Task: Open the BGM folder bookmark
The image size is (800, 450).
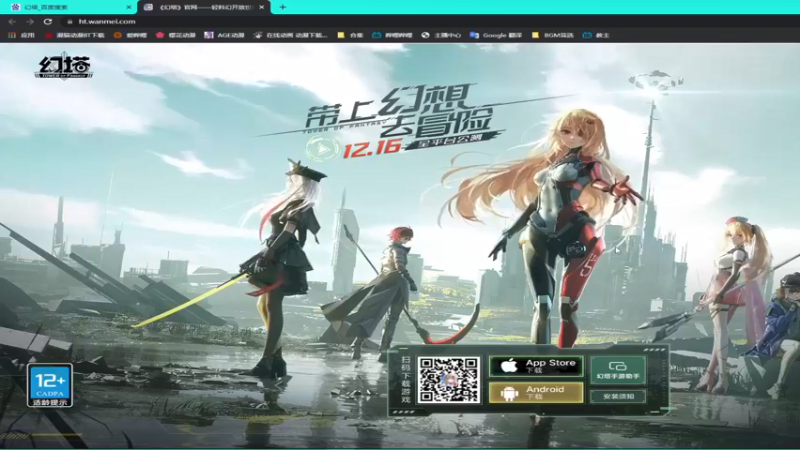Action: [x=553, y=35]
